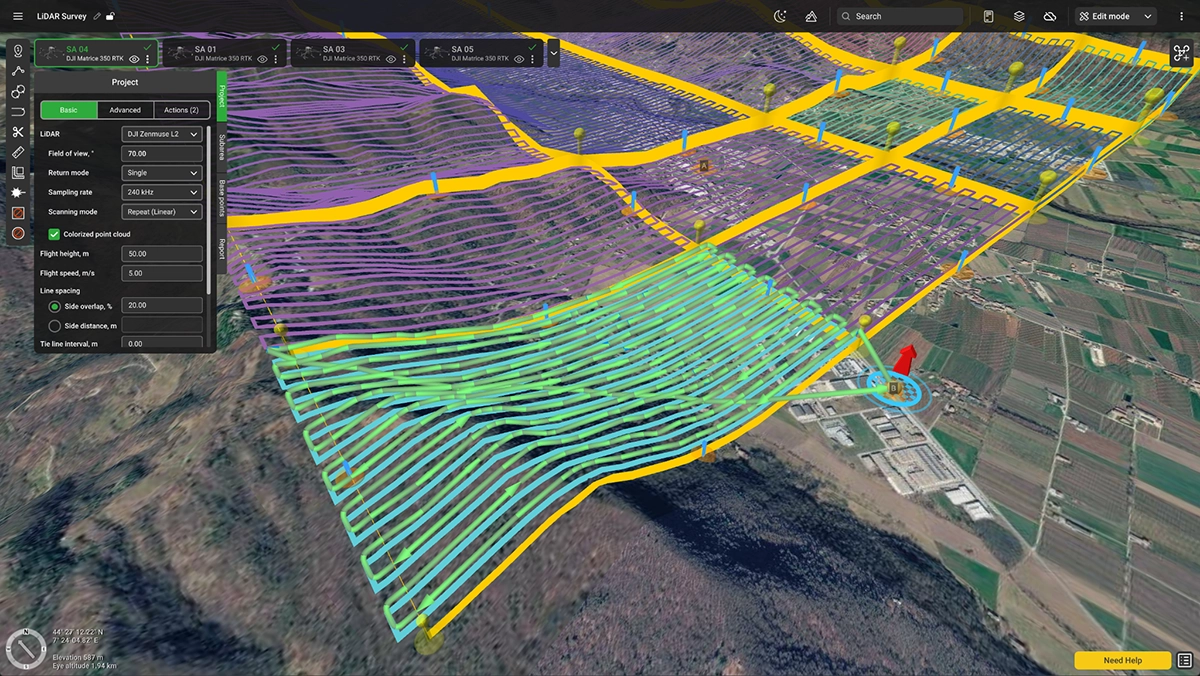Select the corridor U-shaped tool

click(18, 111)
